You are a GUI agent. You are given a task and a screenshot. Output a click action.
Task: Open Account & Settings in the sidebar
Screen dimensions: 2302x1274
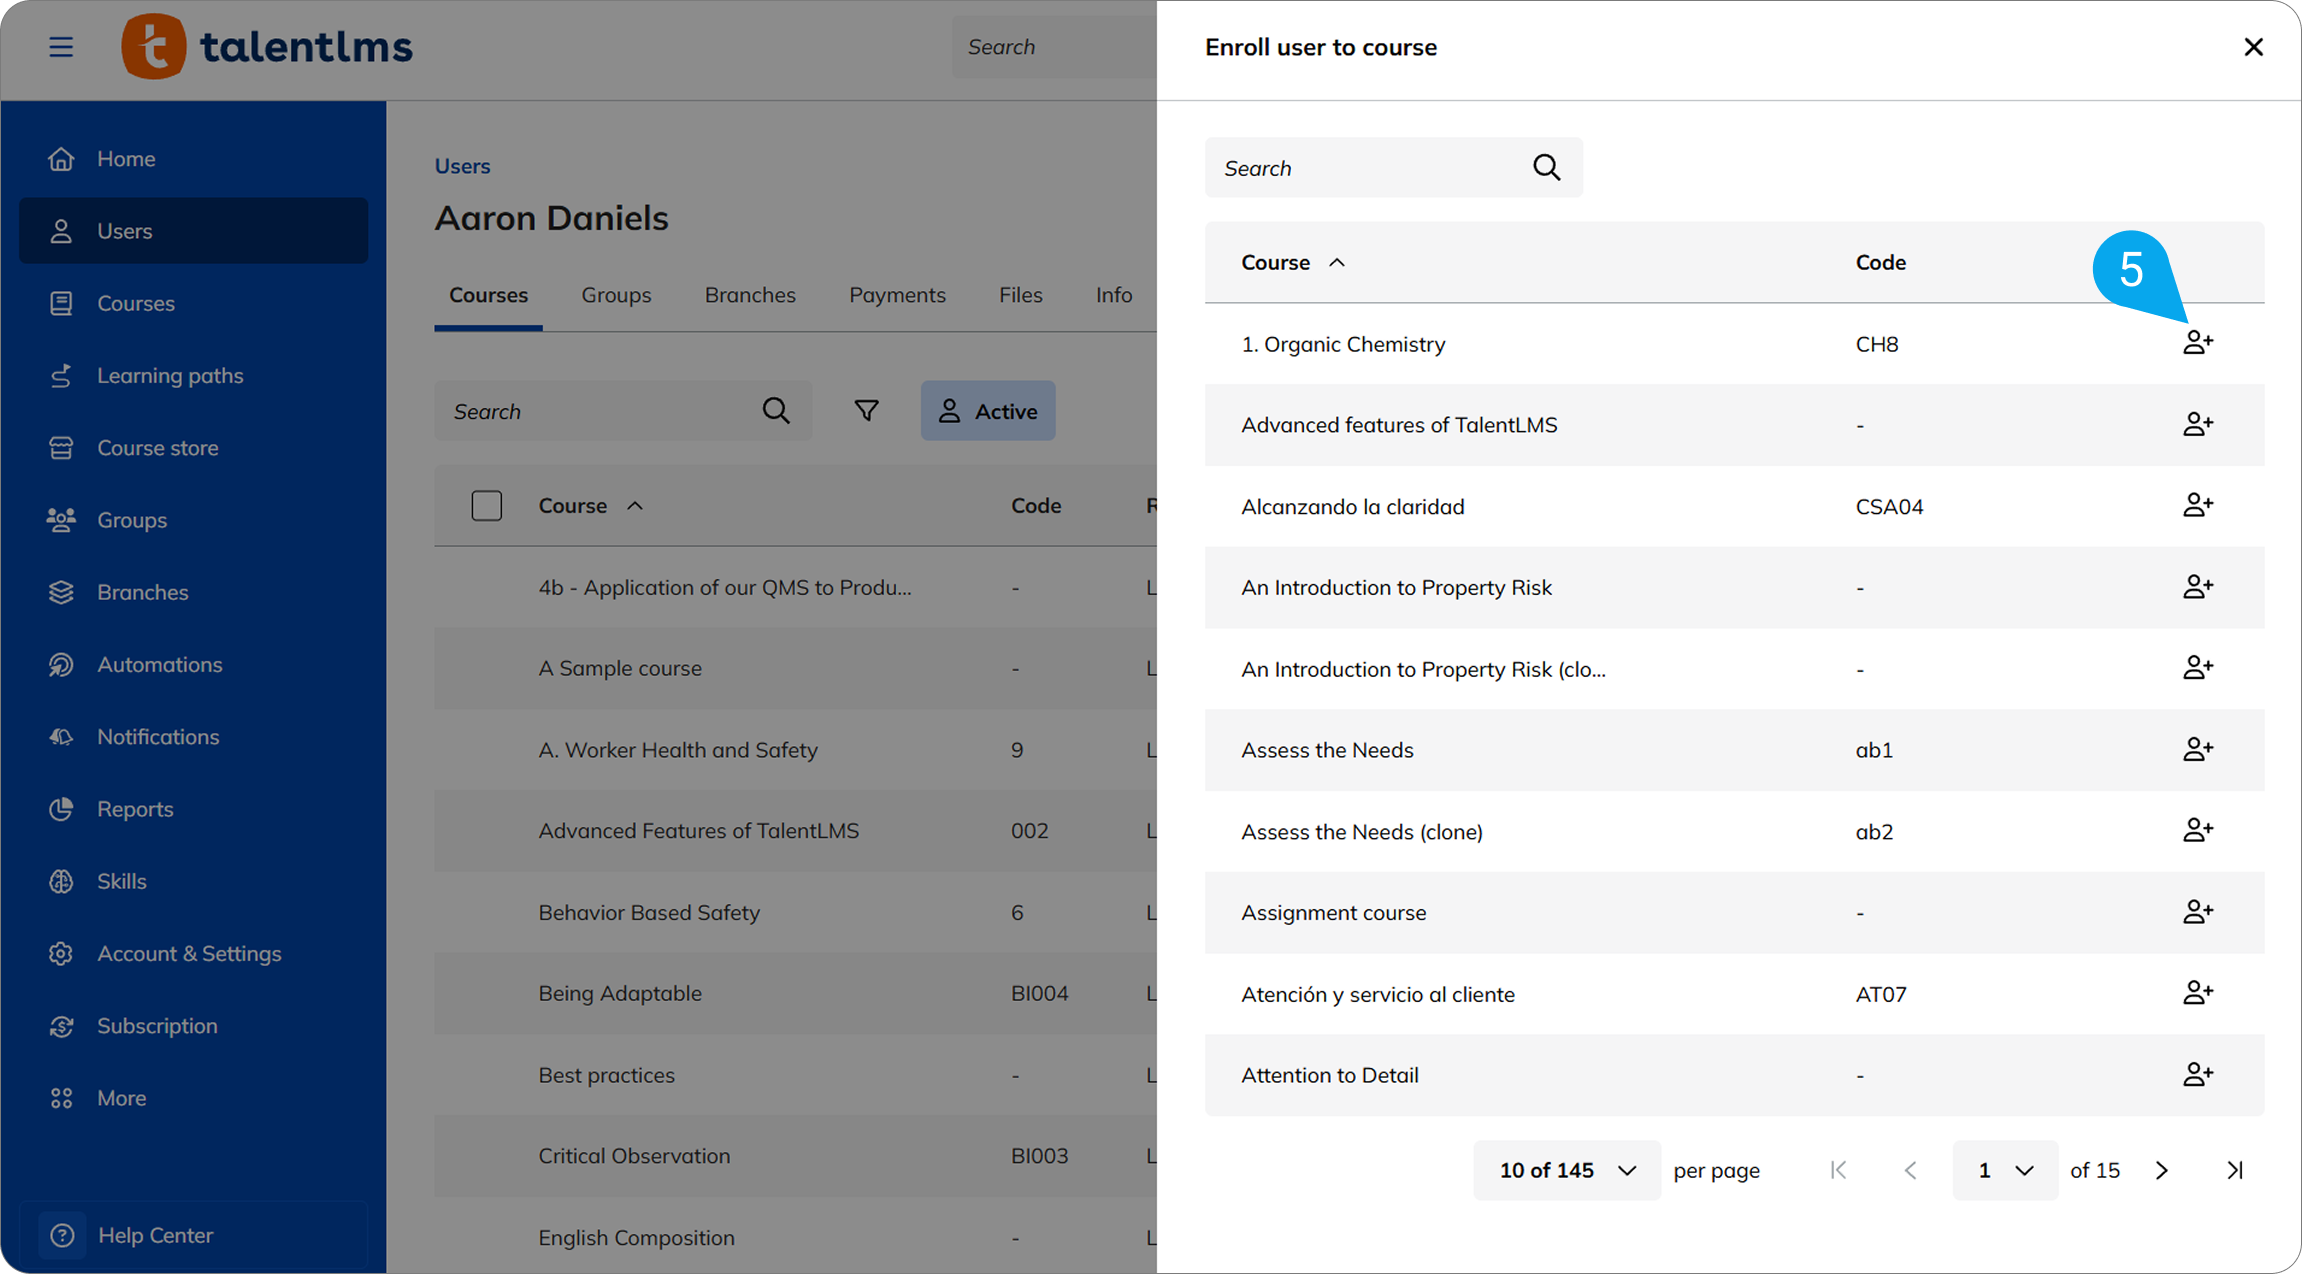point(193,953)
